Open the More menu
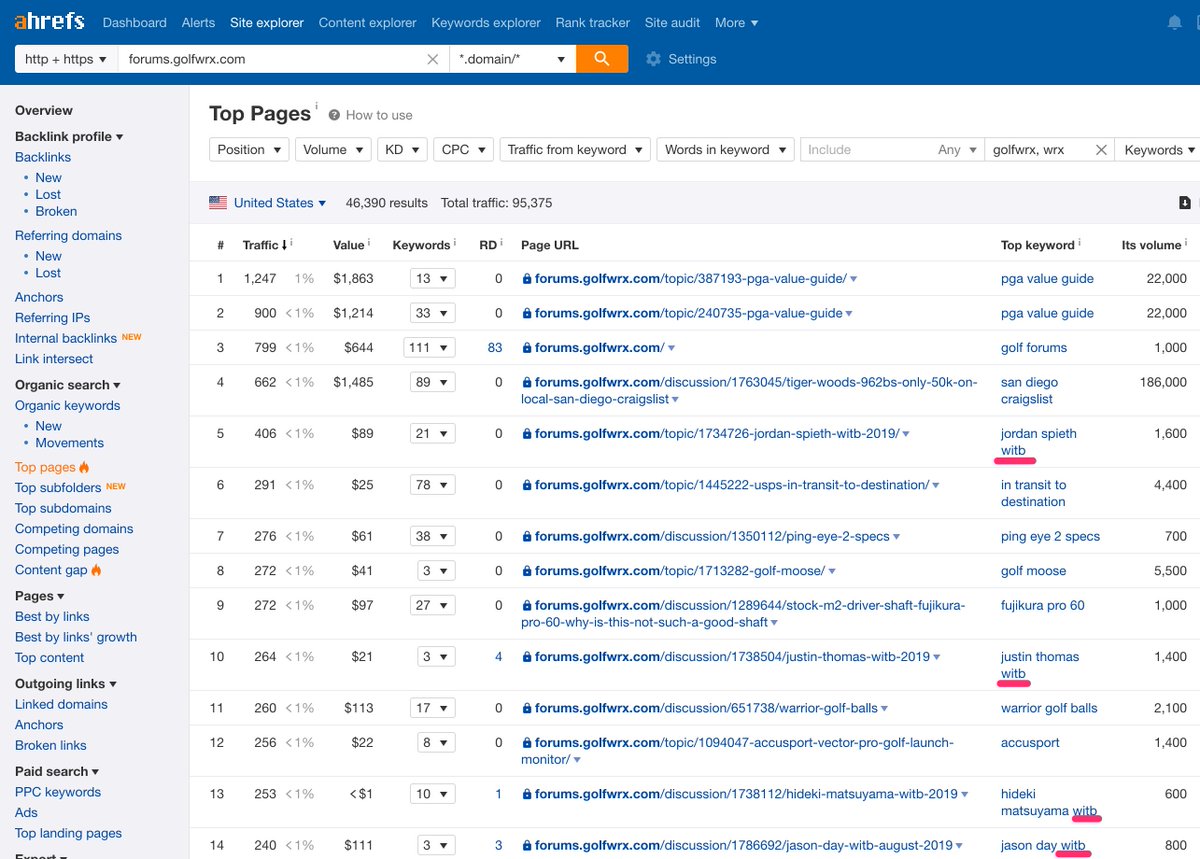 coord(736,22)
